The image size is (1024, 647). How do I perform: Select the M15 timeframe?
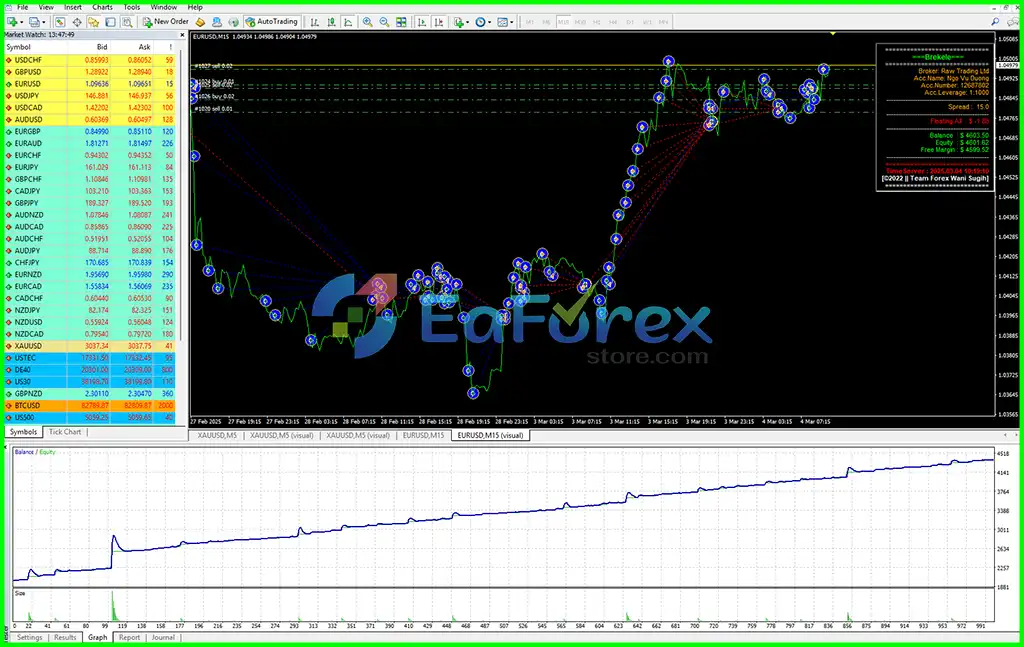[563, 22]
